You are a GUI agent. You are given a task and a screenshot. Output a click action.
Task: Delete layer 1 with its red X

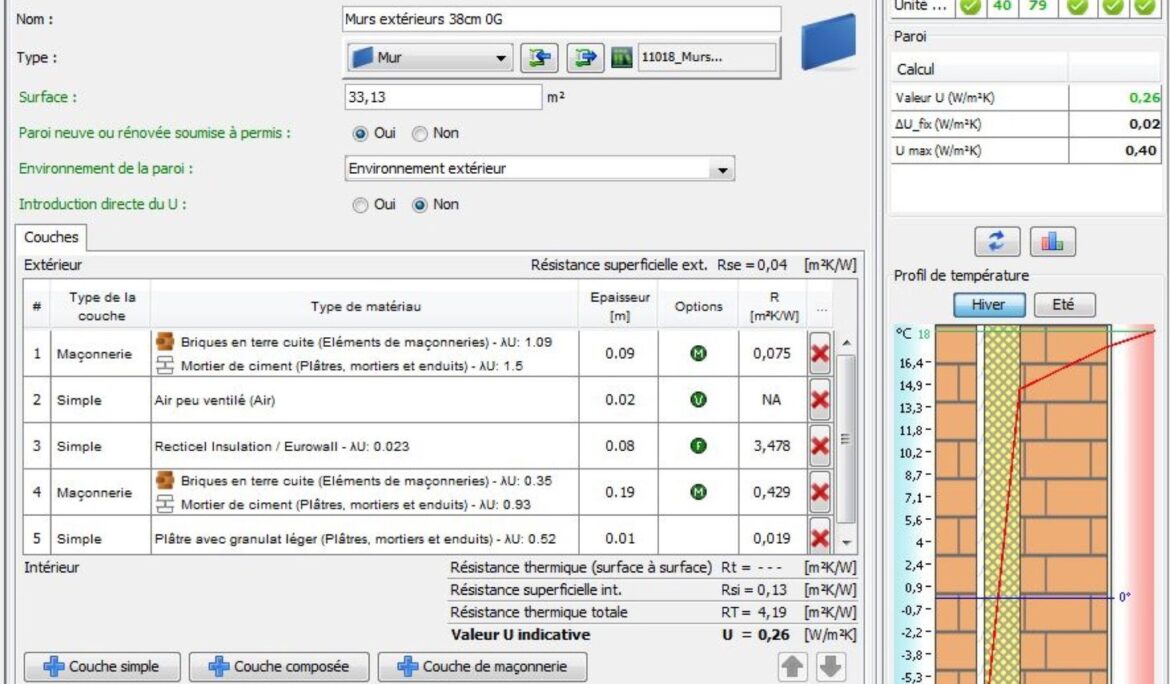click(x=820, y=354)
